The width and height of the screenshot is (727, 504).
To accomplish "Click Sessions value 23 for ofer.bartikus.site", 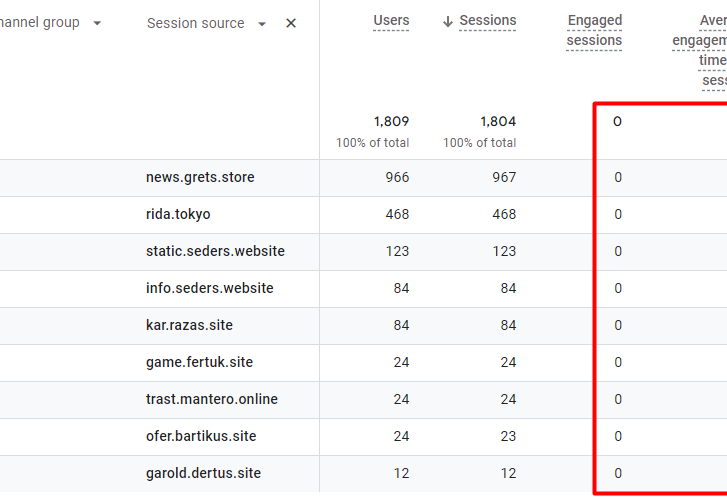I will point(508,436).
